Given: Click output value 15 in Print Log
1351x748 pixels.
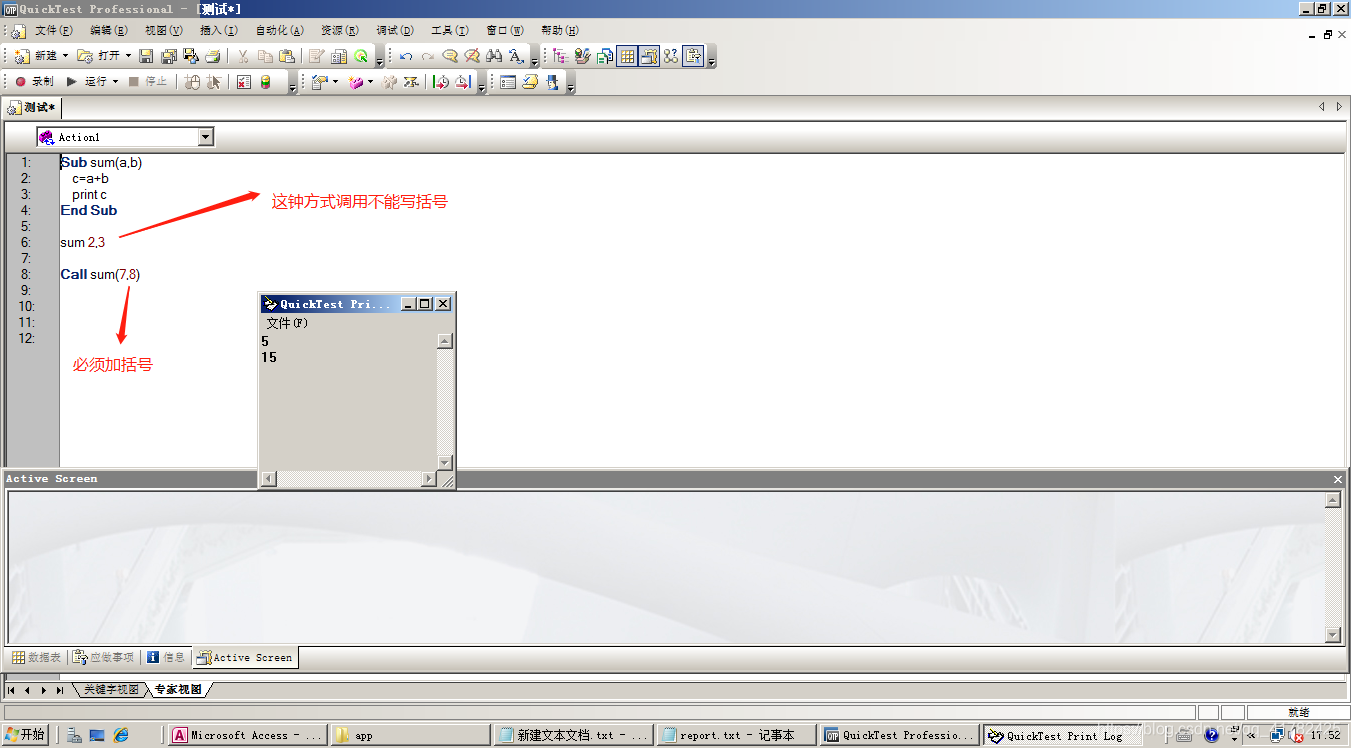Looking at the screenshot, I should [269, 357].
